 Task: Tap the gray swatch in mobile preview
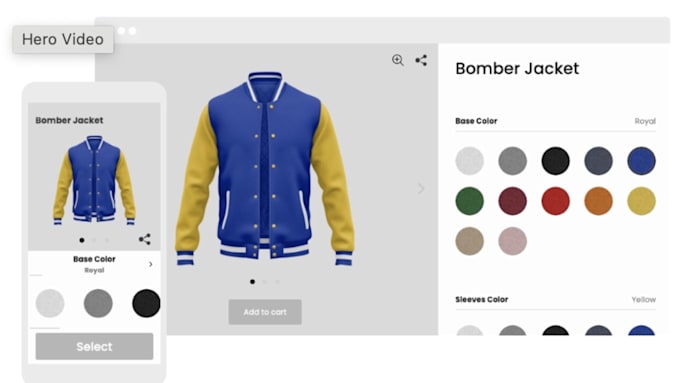coord(98,303)
